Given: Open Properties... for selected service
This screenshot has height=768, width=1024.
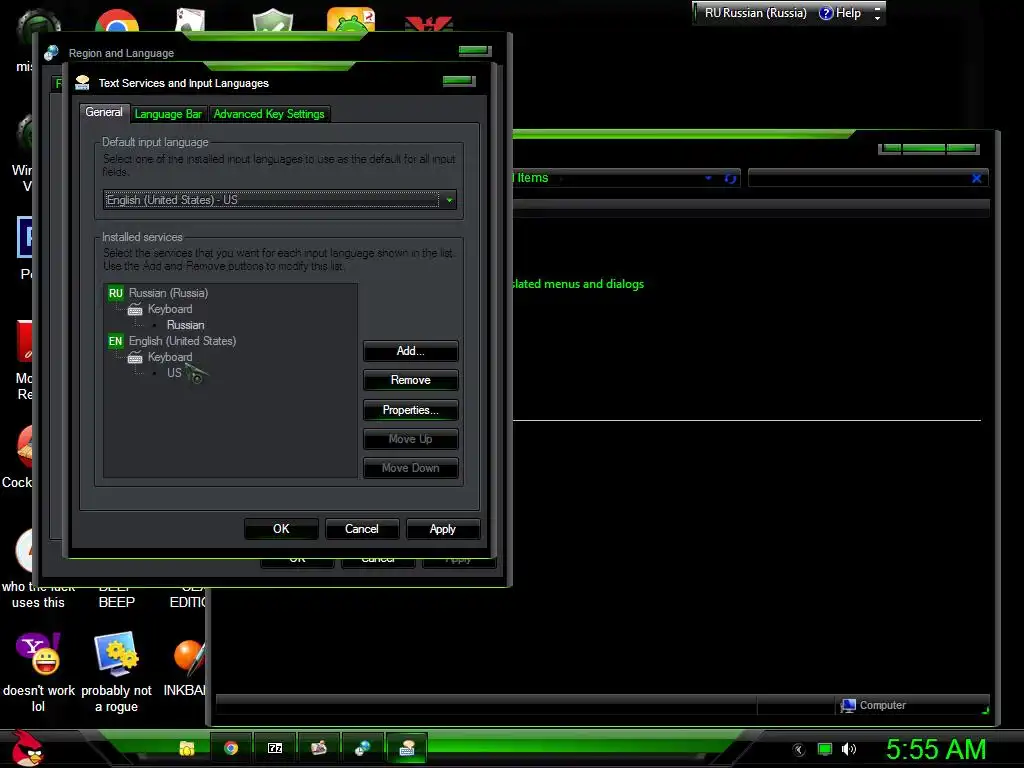Looking at the screenshot, I should coord(410,410).
